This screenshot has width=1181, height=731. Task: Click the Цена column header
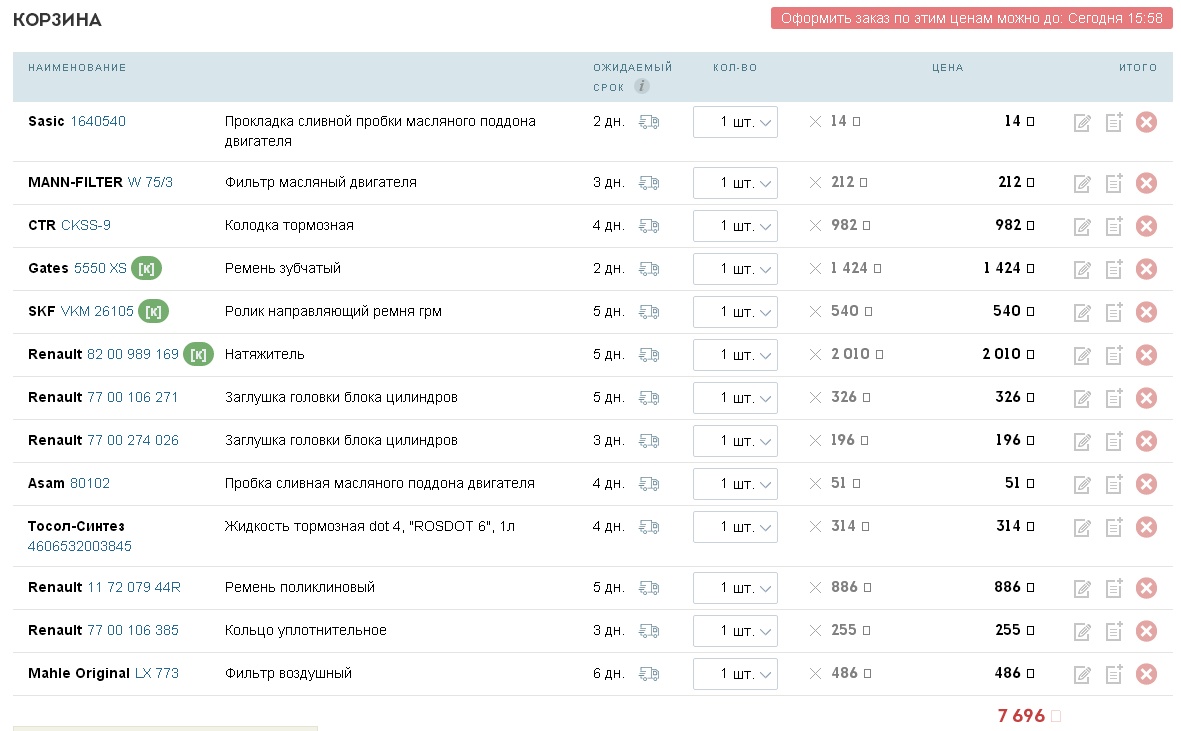pos(948,68)
